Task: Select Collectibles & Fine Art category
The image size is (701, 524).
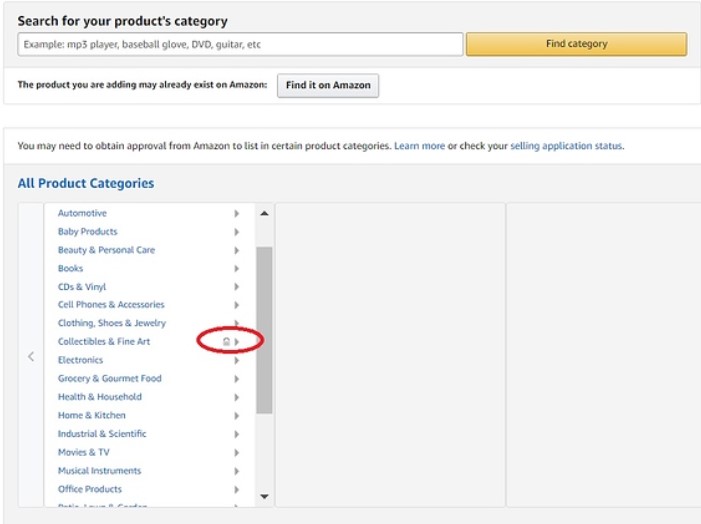Action: pos(104,342)
